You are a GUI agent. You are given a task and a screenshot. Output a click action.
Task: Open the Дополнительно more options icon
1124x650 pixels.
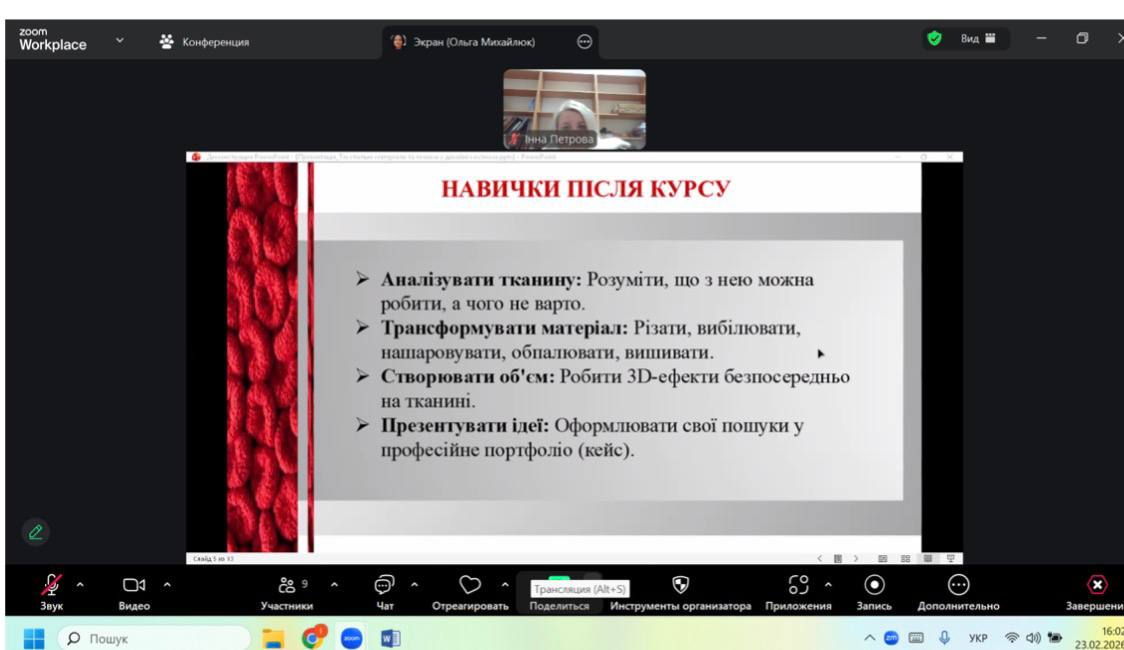(x=958, y=586)
